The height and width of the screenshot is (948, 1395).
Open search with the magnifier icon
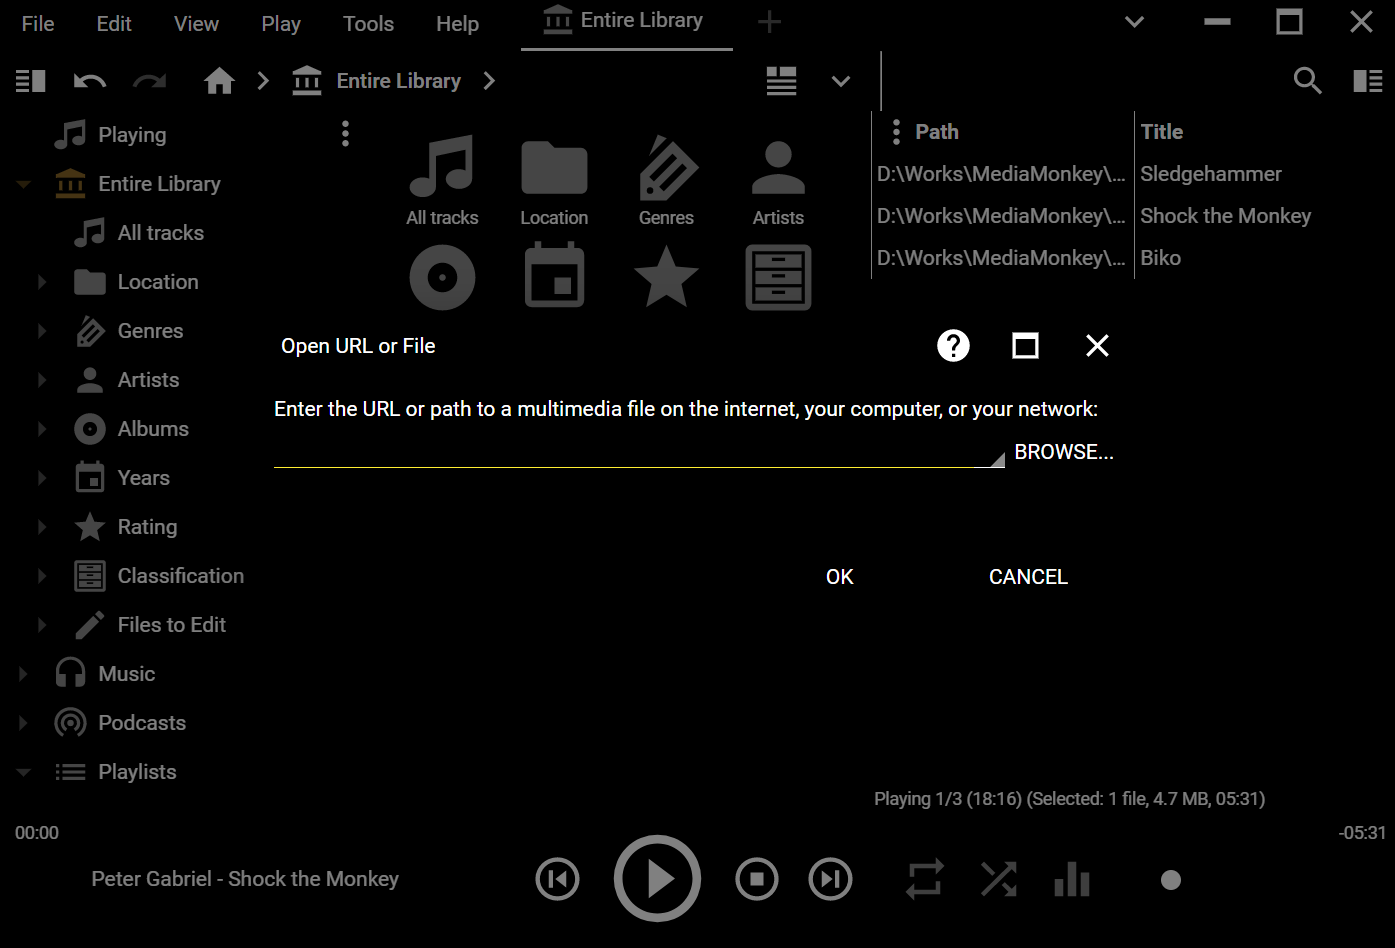click(x=1307, y=81)
